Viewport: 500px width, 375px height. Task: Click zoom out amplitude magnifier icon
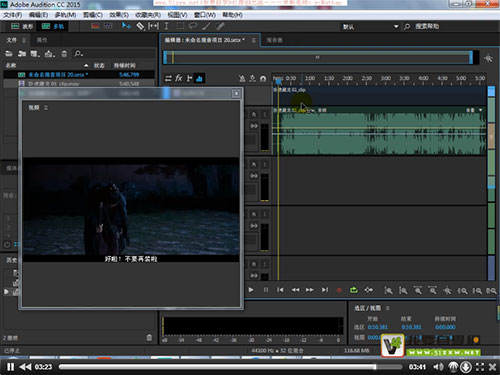(403, 290)
